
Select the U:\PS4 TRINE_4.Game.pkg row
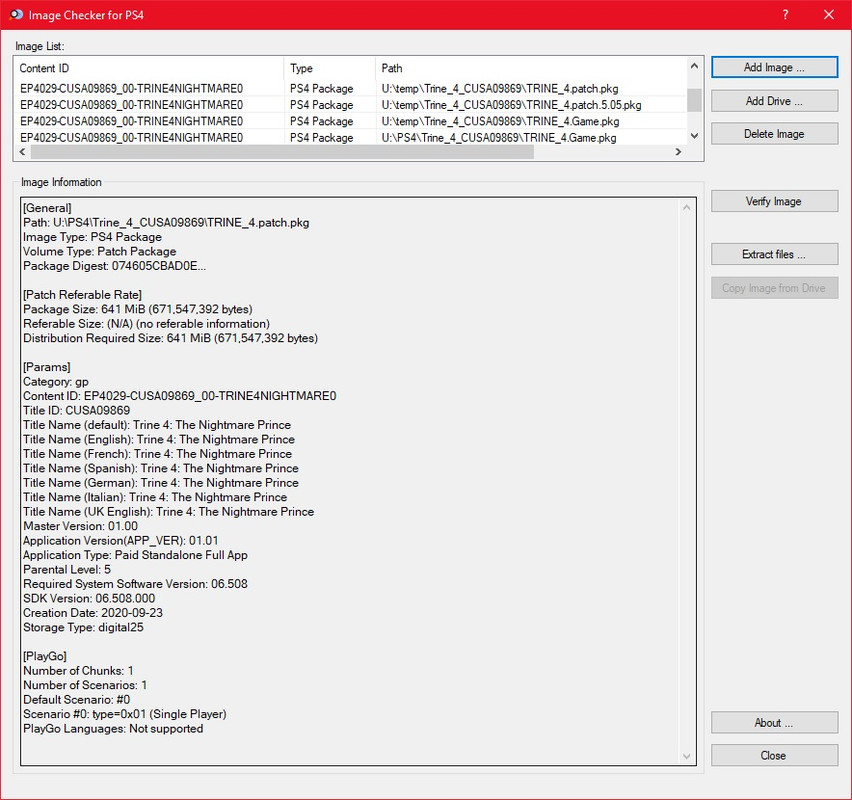click(350, 138)
